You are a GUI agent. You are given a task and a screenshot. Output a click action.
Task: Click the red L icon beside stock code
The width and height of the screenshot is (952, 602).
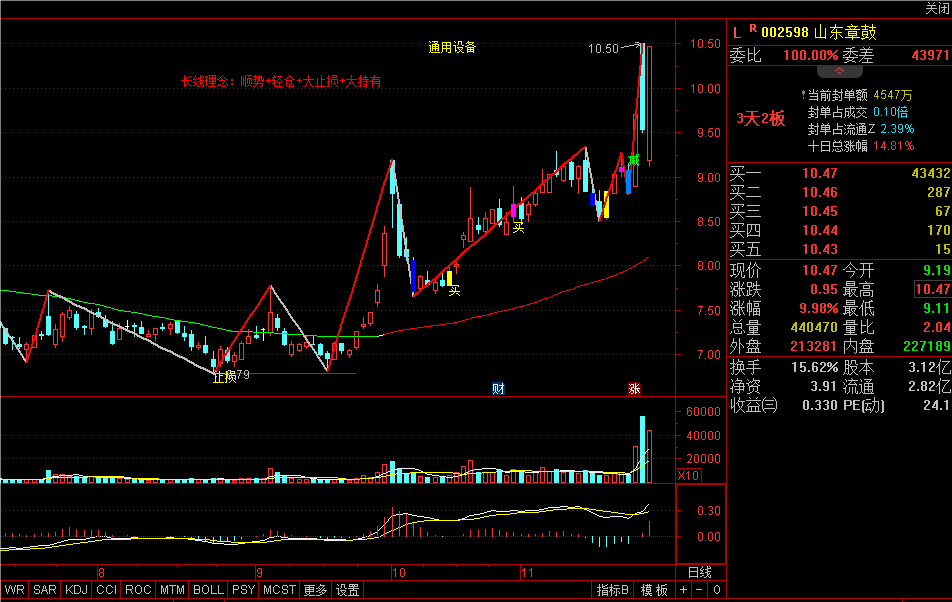(737, 33)
